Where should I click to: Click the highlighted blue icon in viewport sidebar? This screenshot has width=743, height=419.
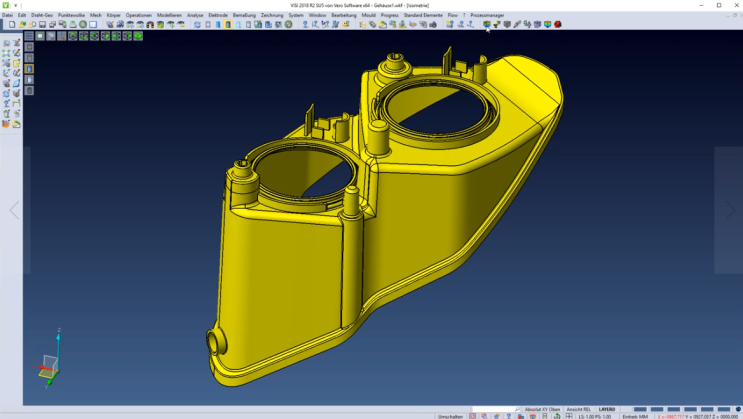(x=29, y=69)
